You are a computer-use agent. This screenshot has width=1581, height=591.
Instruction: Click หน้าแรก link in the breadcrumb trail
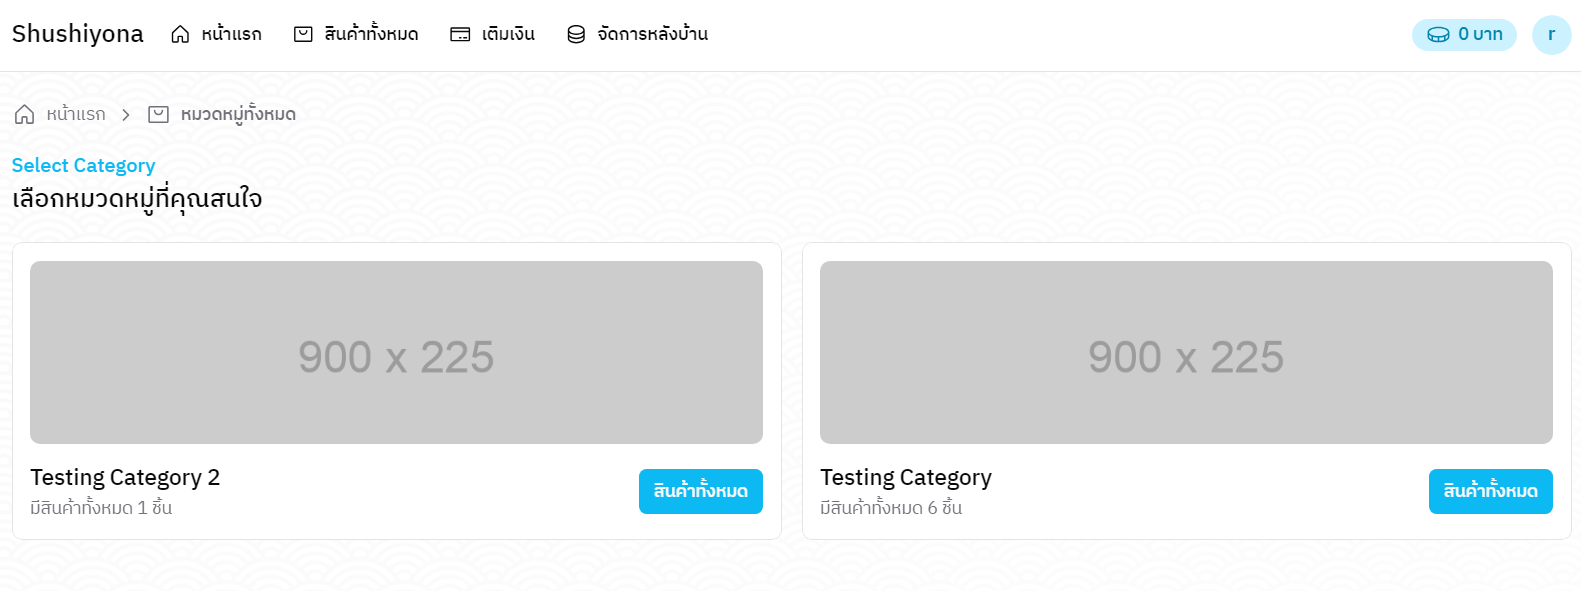(x=74, y=114)
